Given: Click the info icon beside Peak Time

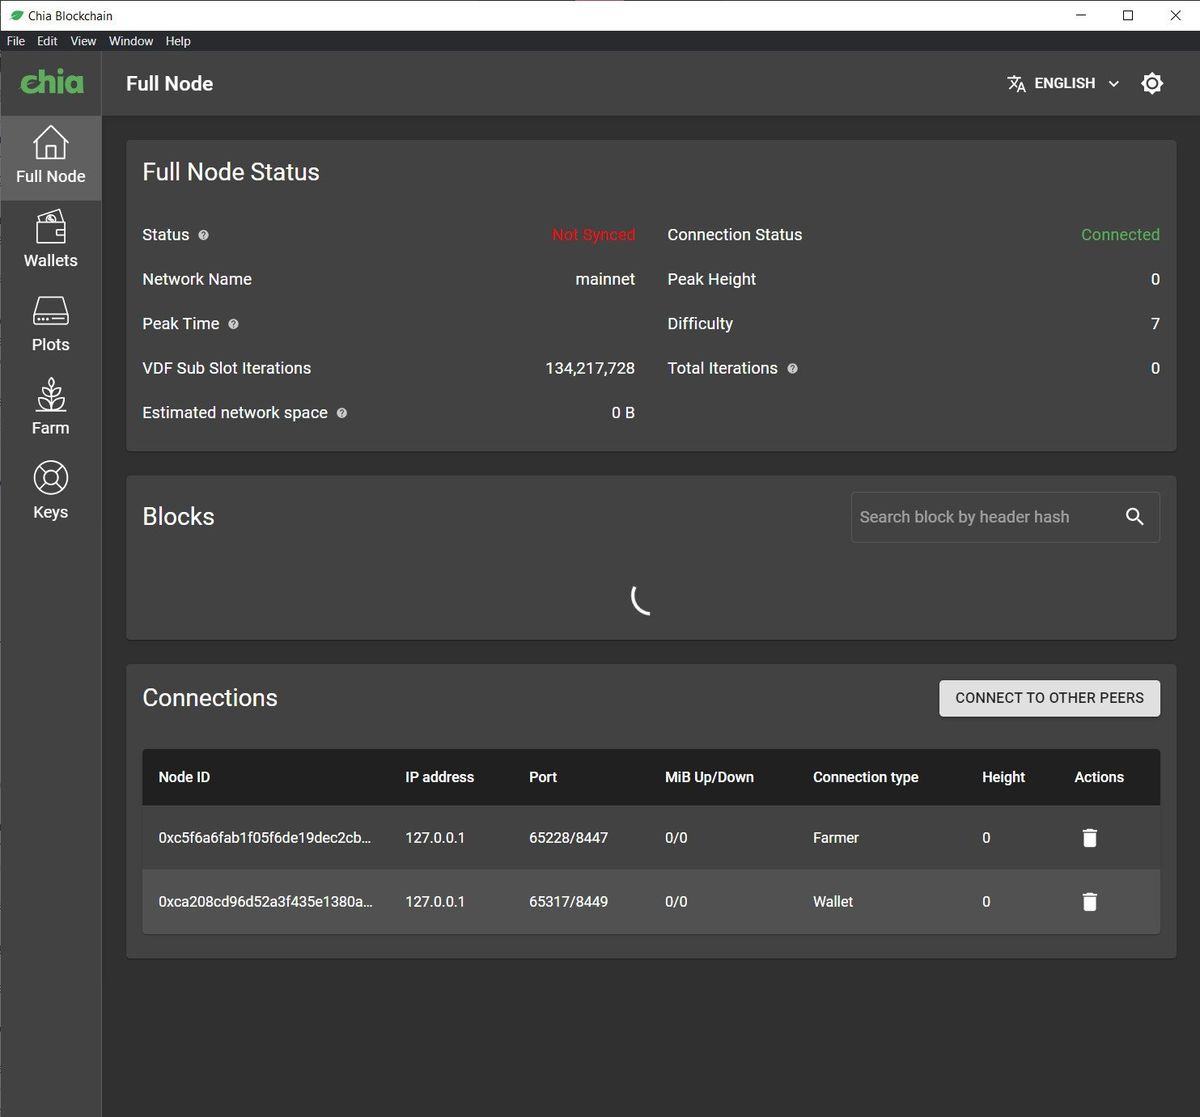Looking at the screenshot, I should click(233, 324).
